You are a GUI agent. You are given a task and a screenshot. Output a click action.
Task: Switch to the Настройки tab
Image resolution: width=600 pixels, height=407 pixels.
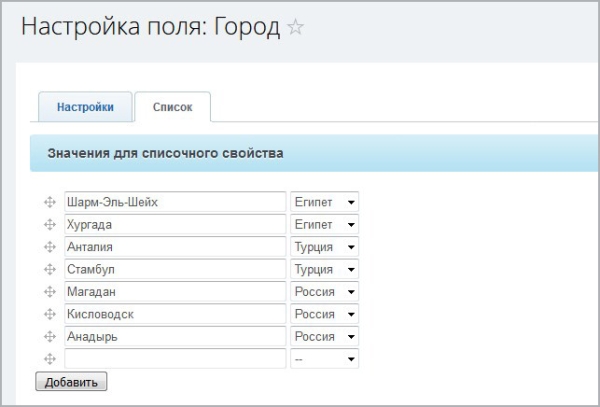tap(85, 107)
